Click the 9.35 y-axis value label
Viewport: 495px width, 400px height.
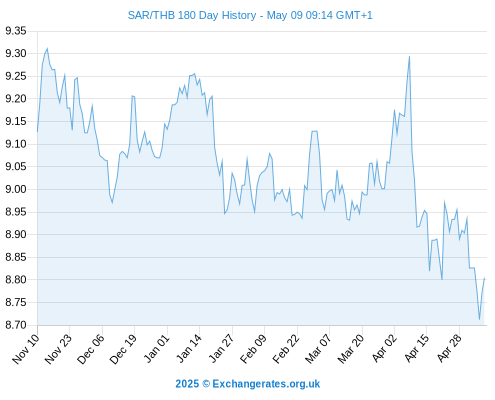(x=16, y=31)
